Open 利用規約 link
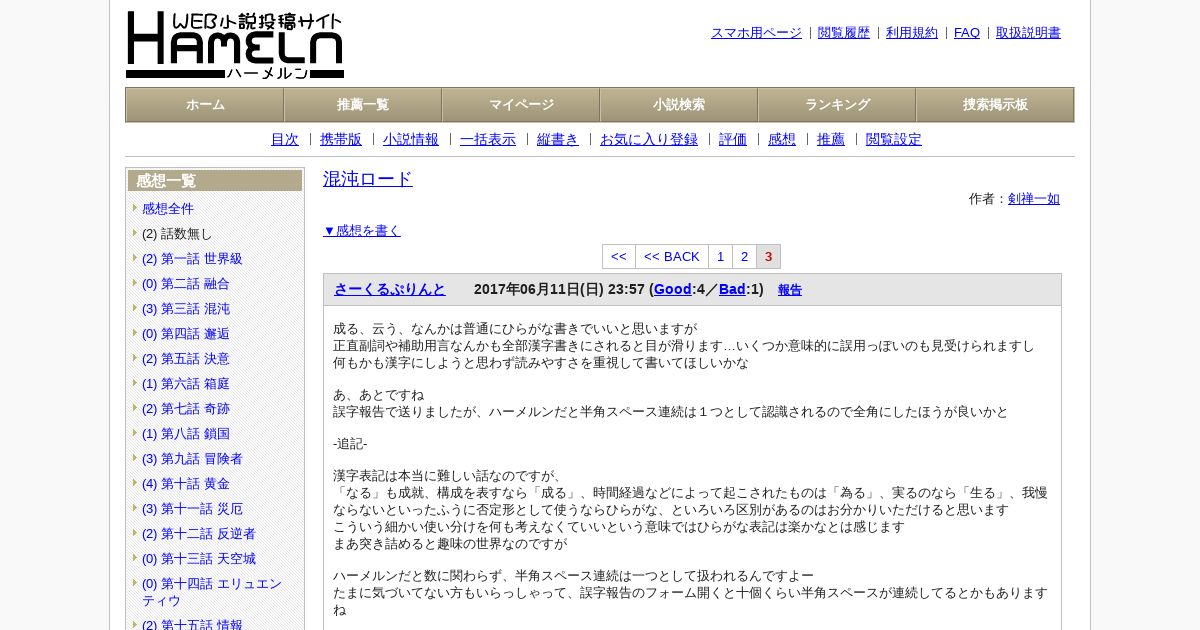 [x=912, y=33]
